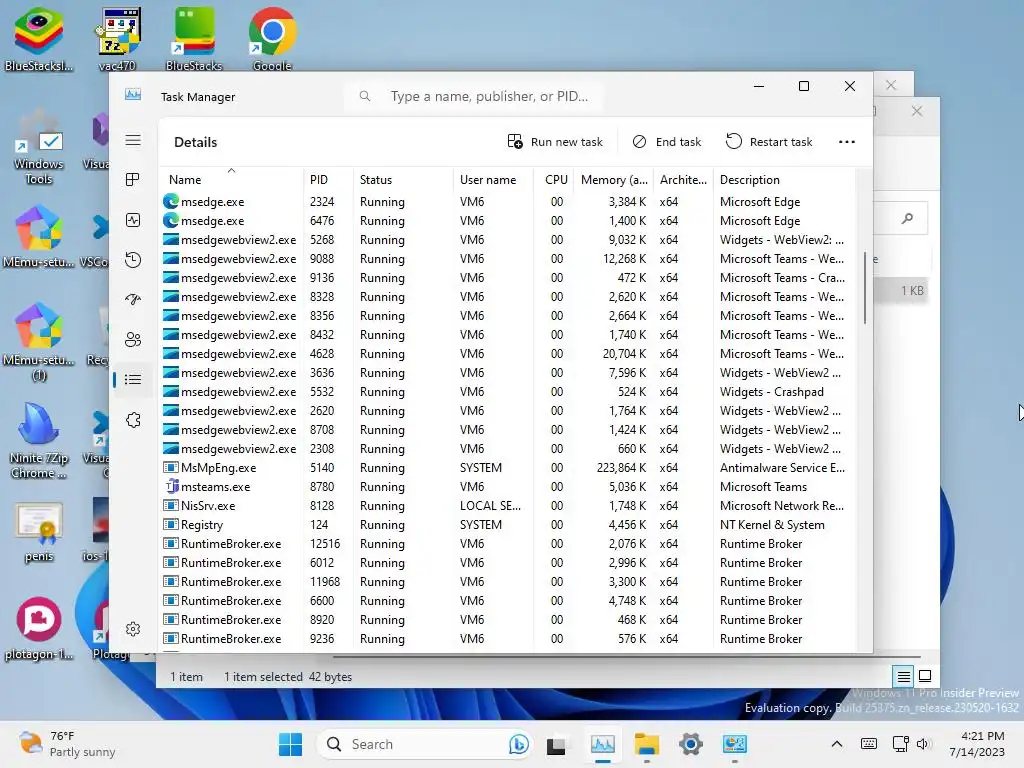Open Bing chat icon in taskbar search
Viewport: 1024px width, 768px height.
tap(519, 744)
